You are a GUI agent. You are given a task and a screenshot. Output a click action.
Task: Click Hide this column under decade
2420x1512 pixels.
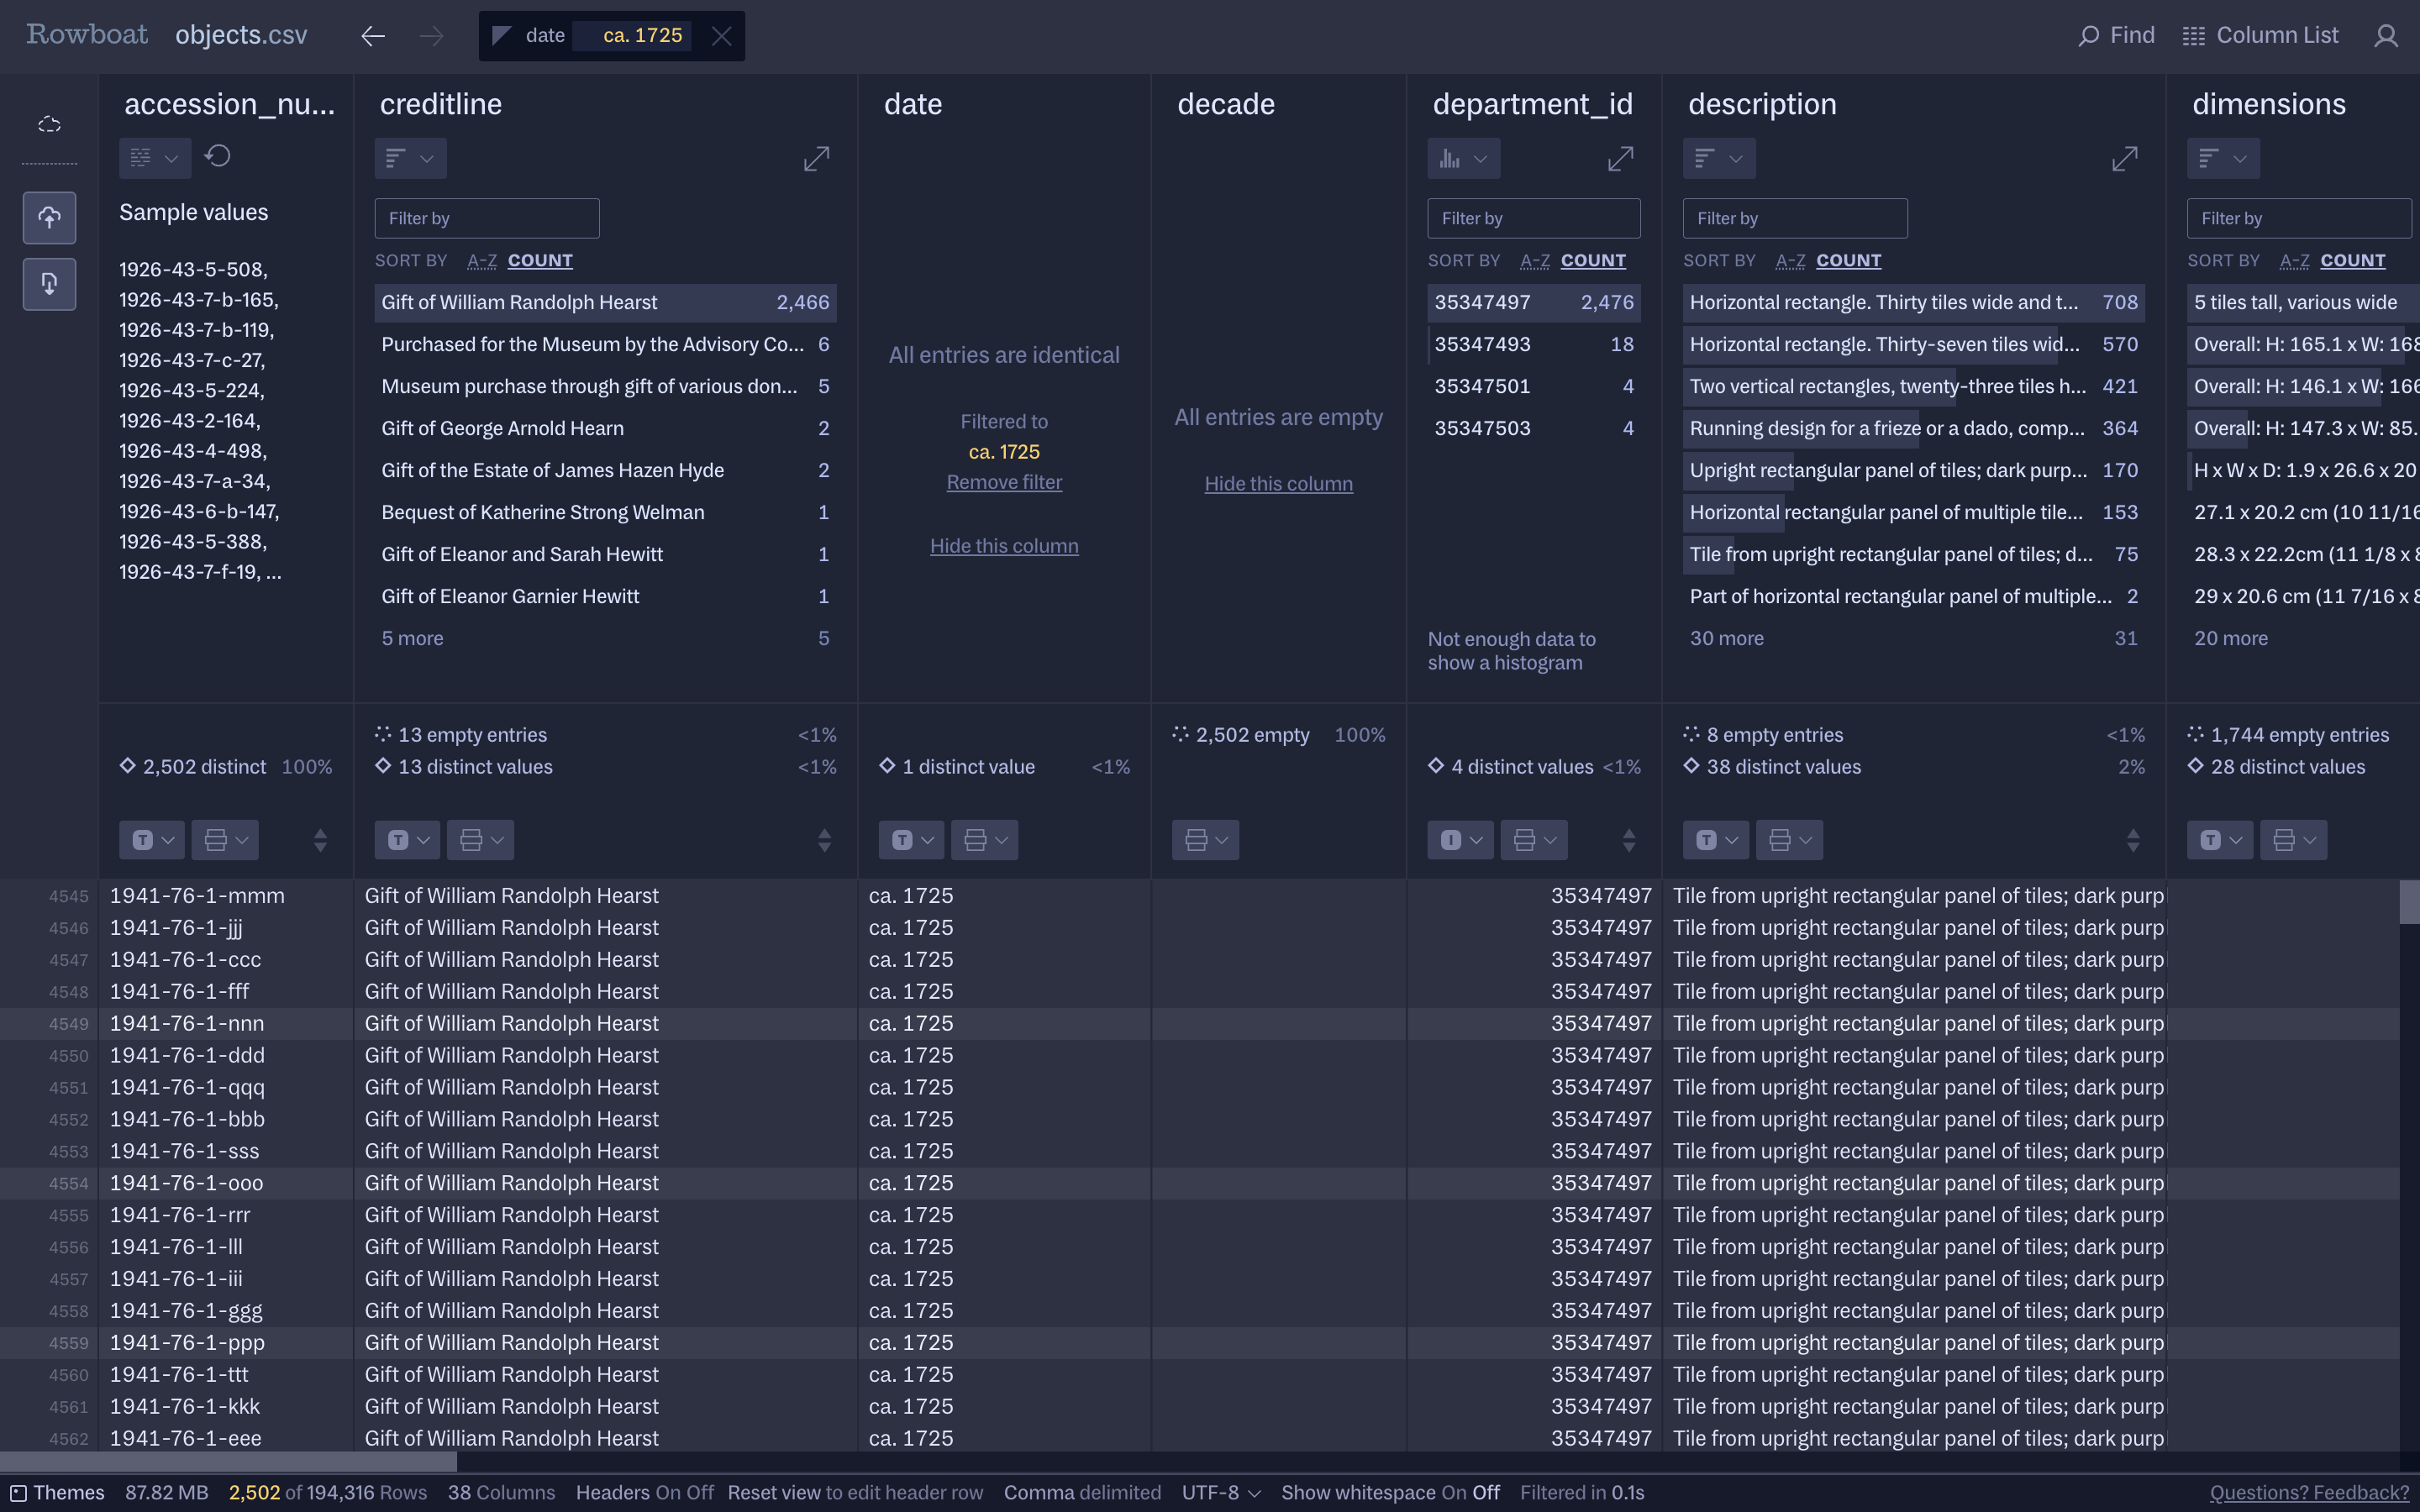1277,484
